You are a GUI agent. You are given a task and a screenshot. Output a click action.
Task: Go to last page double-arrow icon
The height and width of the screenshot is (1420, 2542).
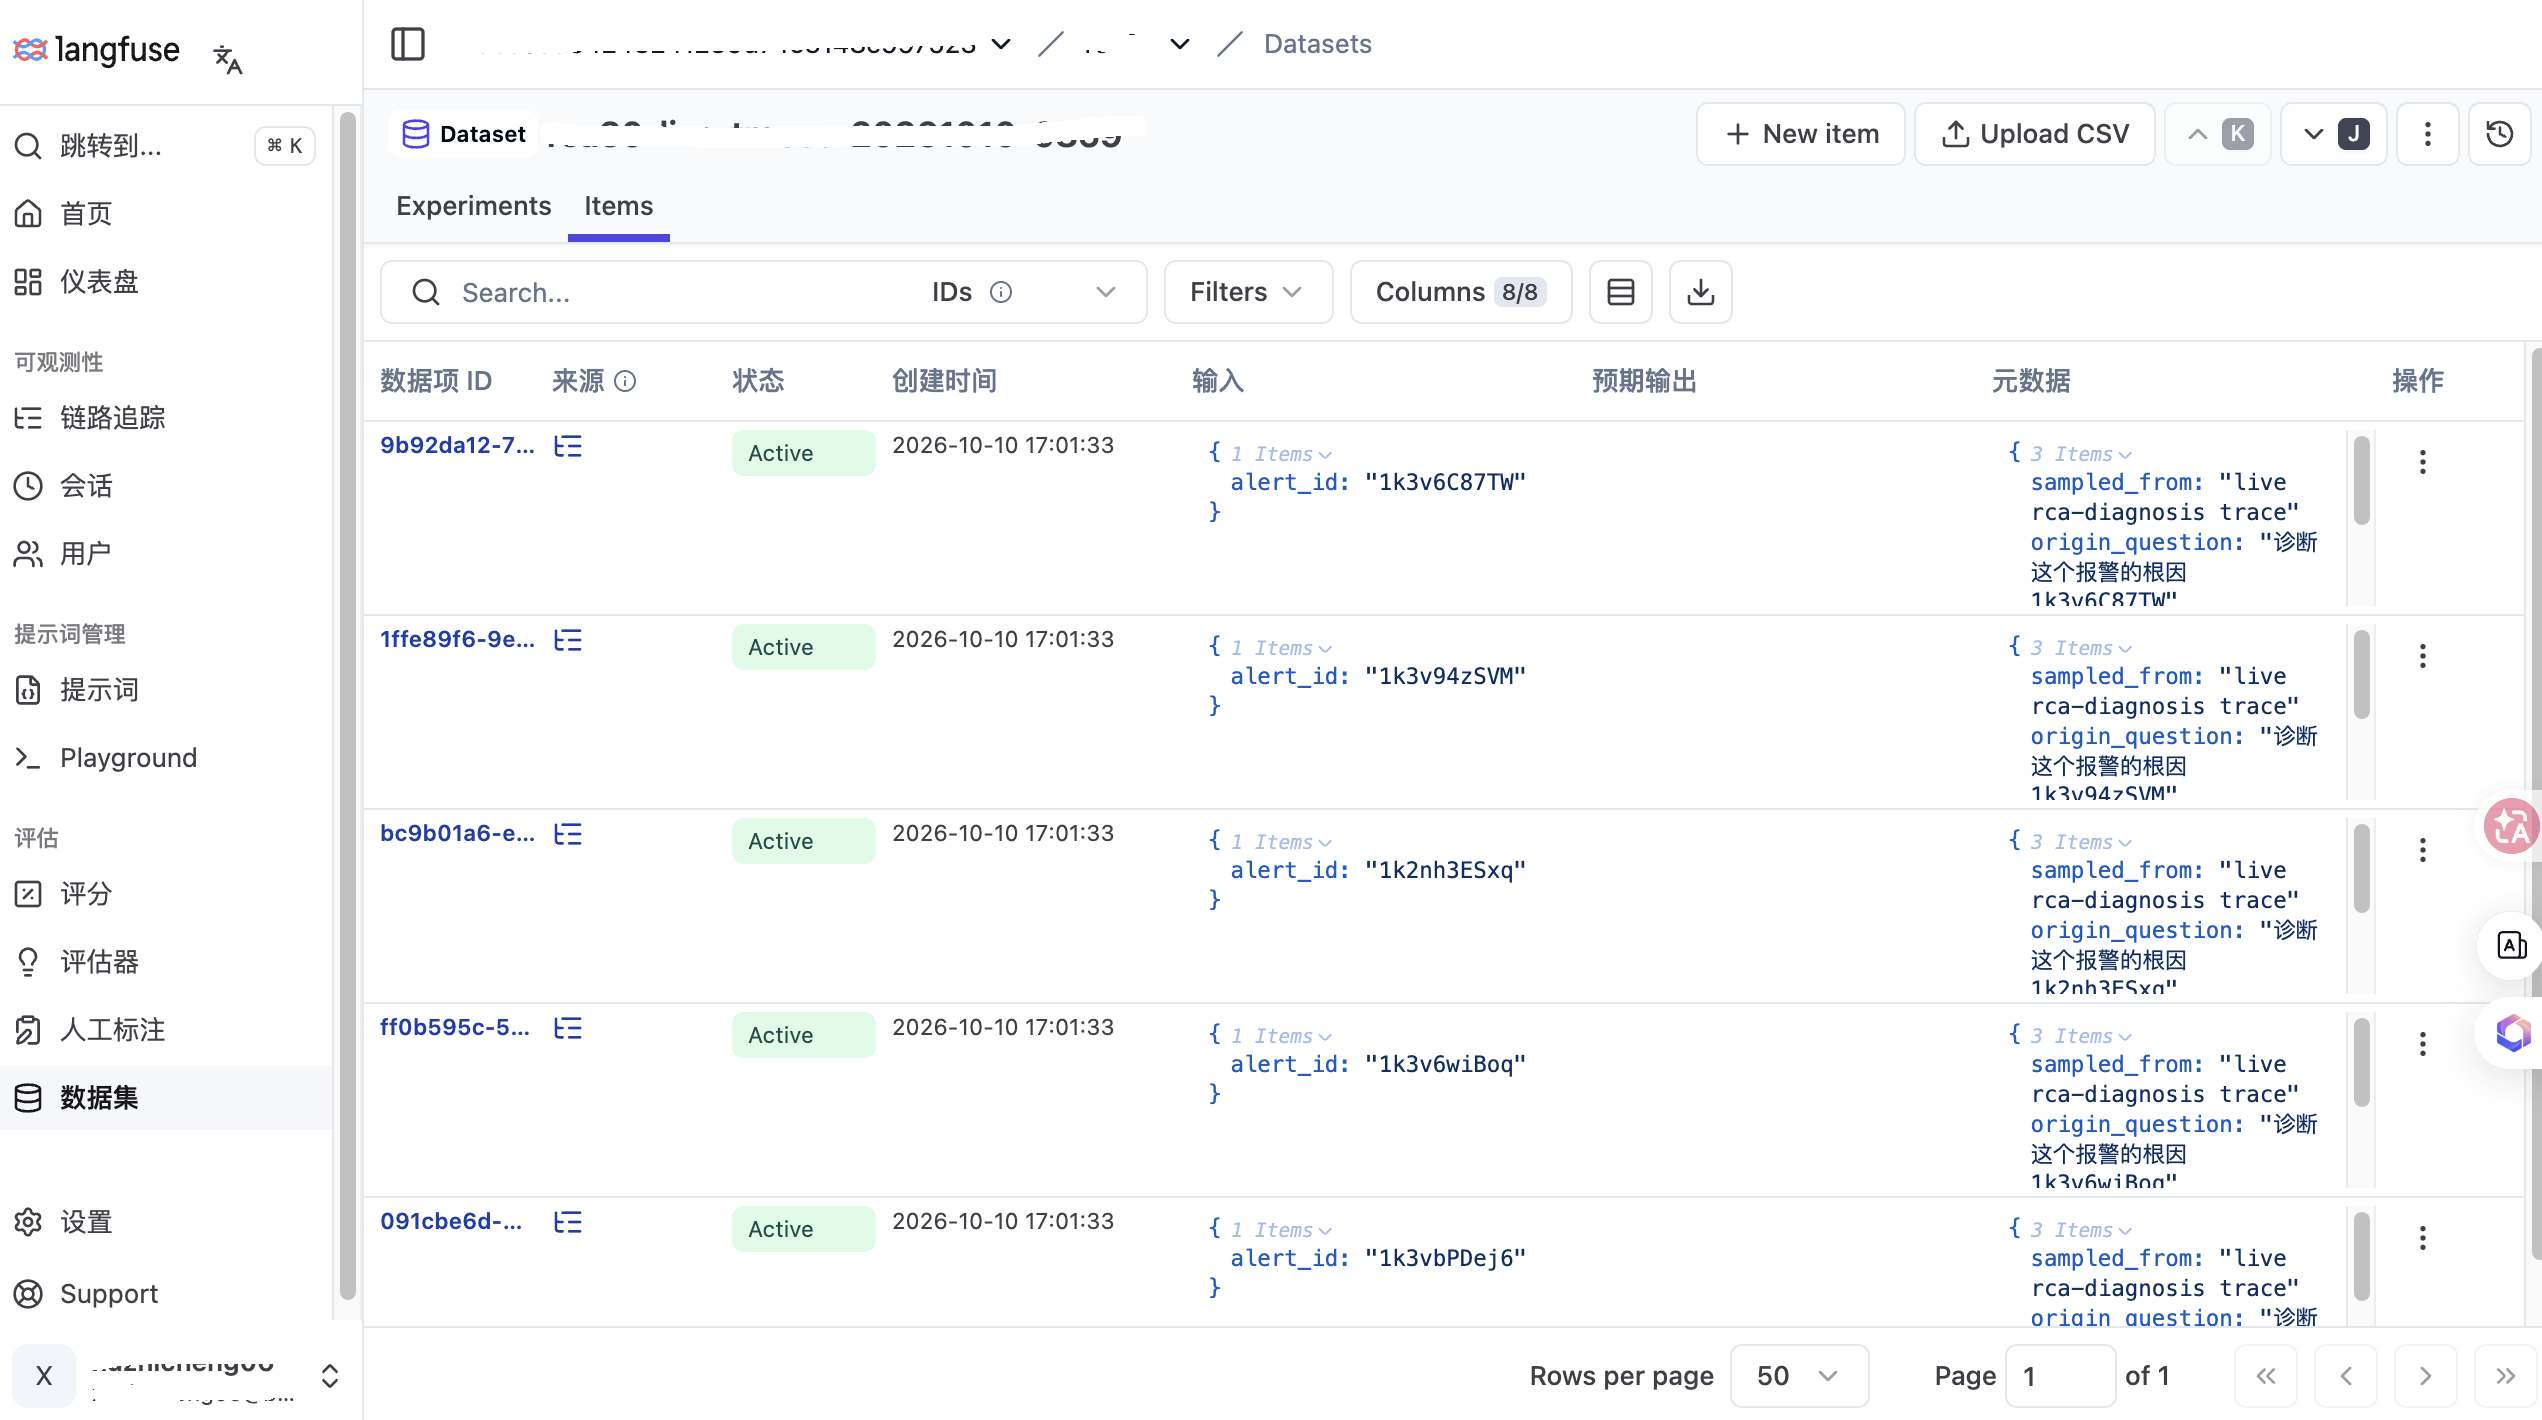coord(2504,1376)
